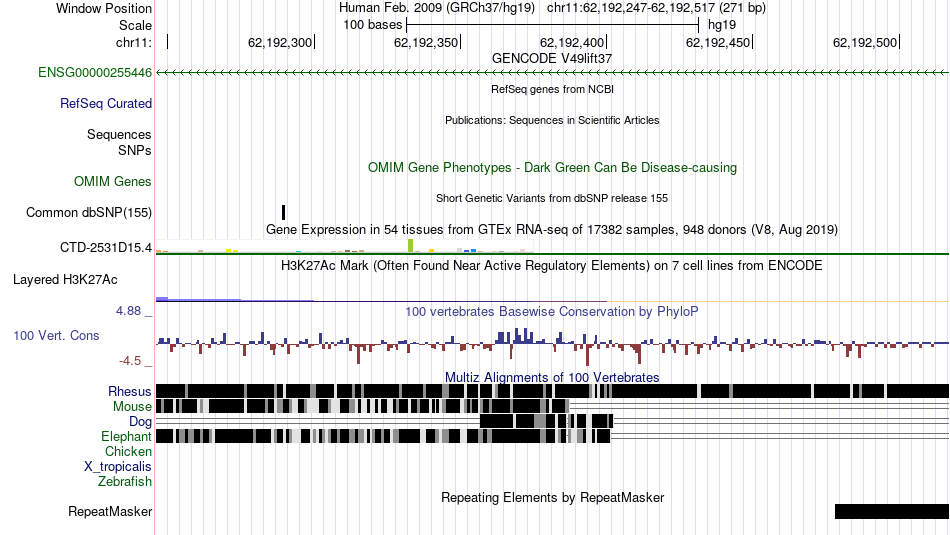Click the black RepeatMasker repeat block

892,511
